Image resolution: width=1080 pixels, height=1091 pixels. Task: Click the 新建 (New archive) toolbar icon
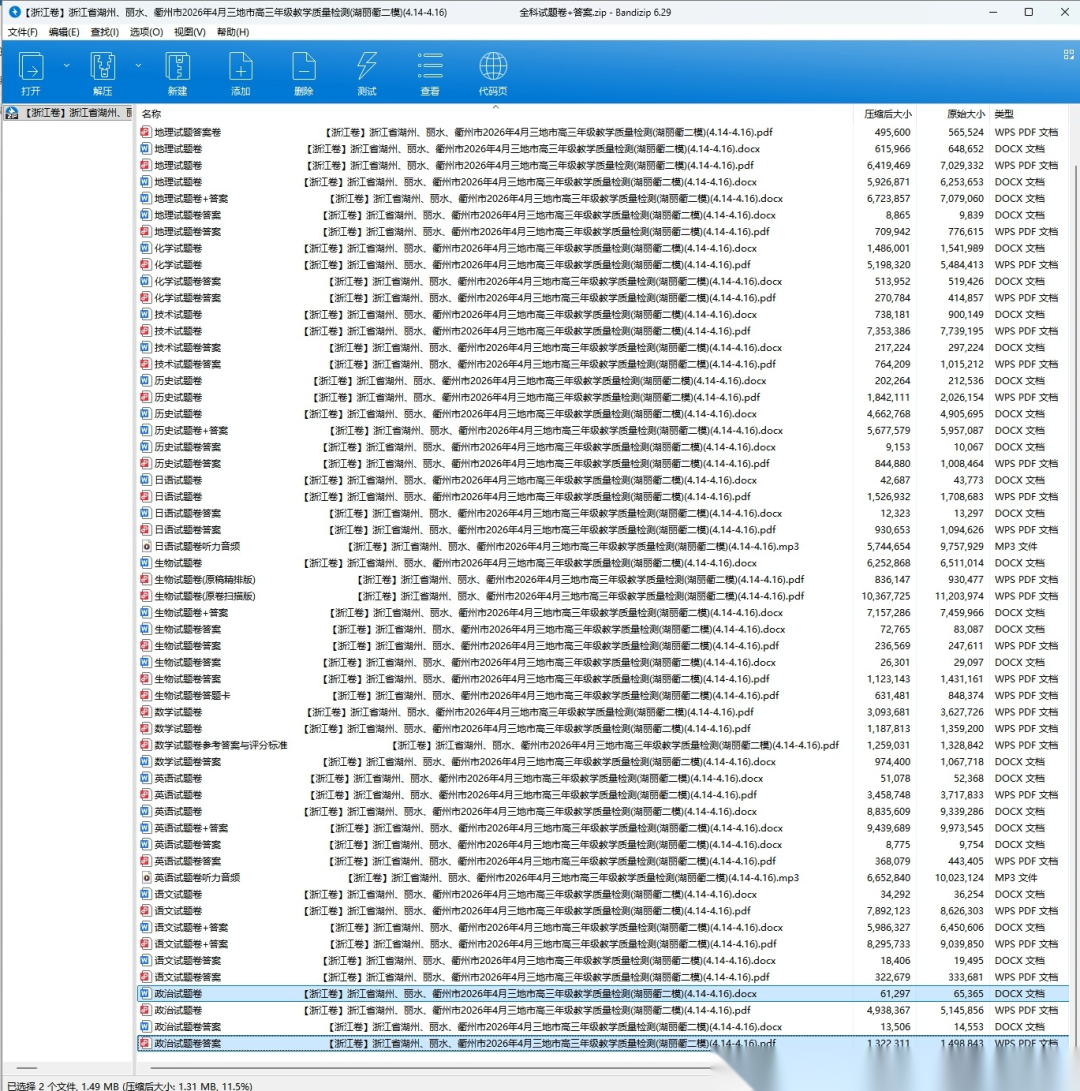click(177, 67)
